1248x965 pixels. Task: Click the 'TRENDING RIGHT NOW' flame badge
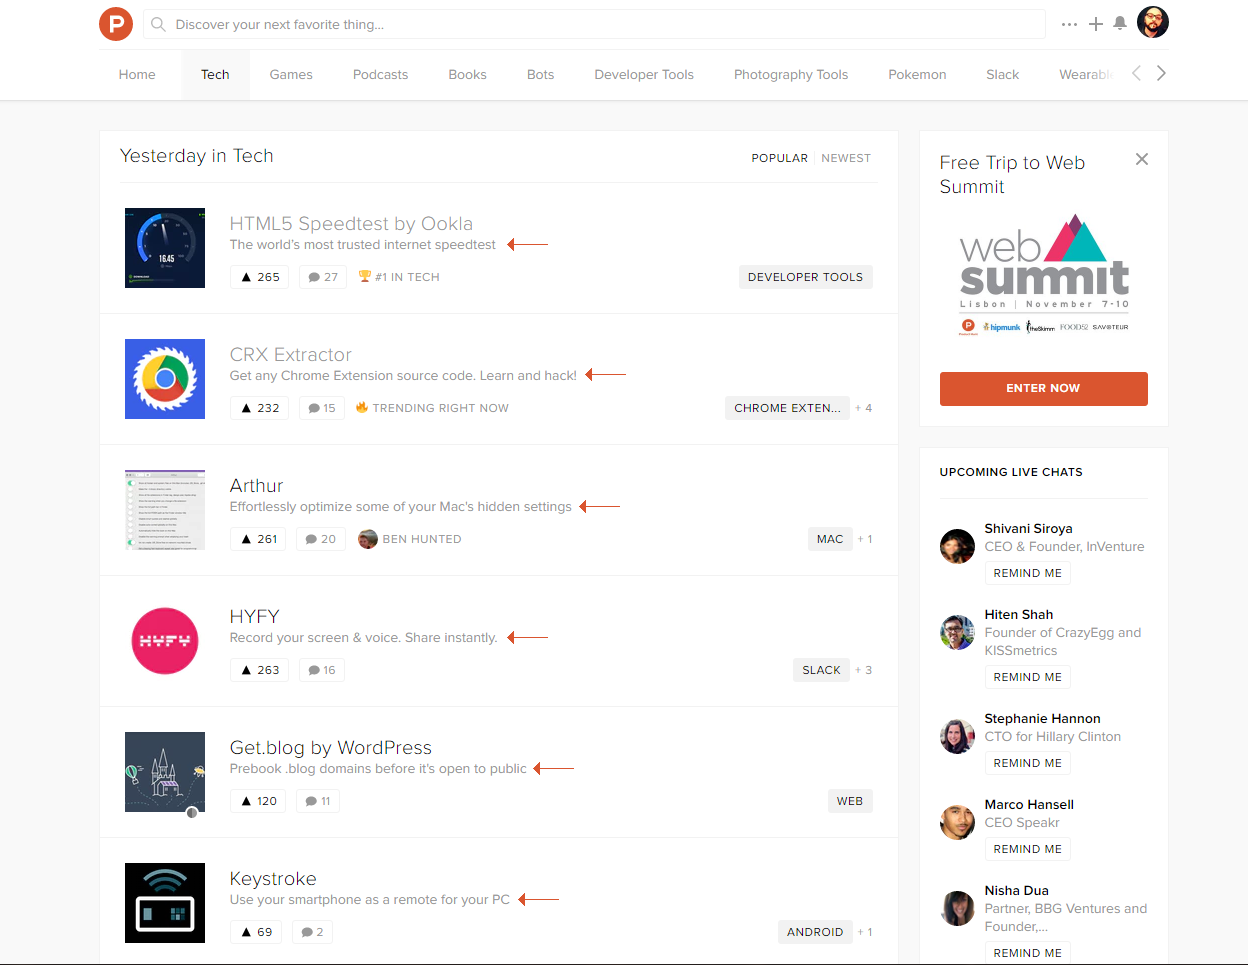pyautogui.click(x=432, y=408)
